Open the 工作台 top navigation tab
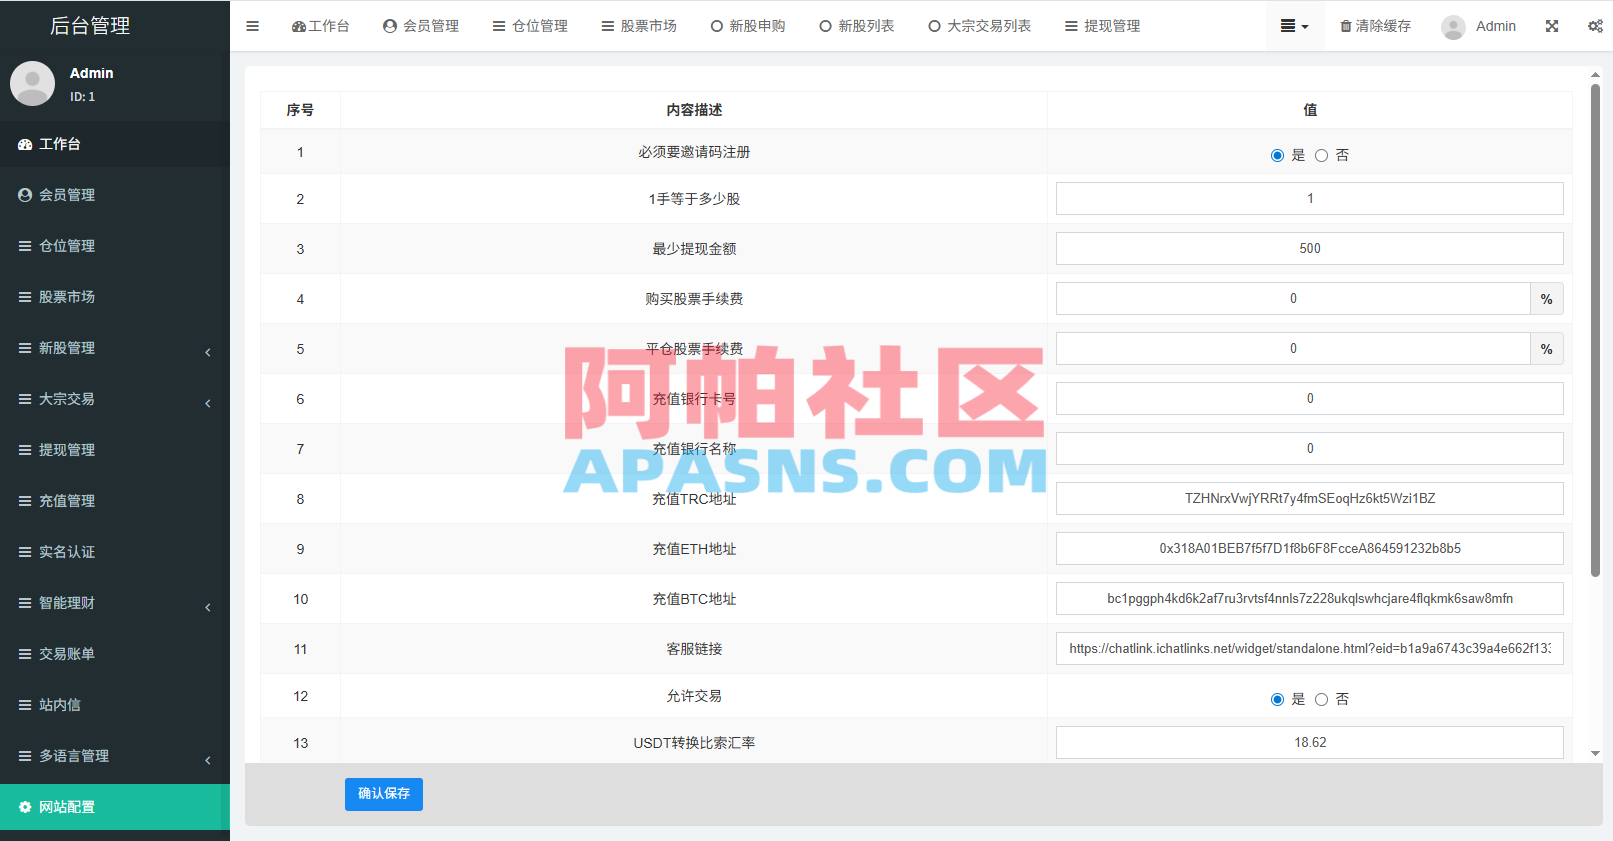Viewport: 1613px width, 841px height. (x=320, y=26)
